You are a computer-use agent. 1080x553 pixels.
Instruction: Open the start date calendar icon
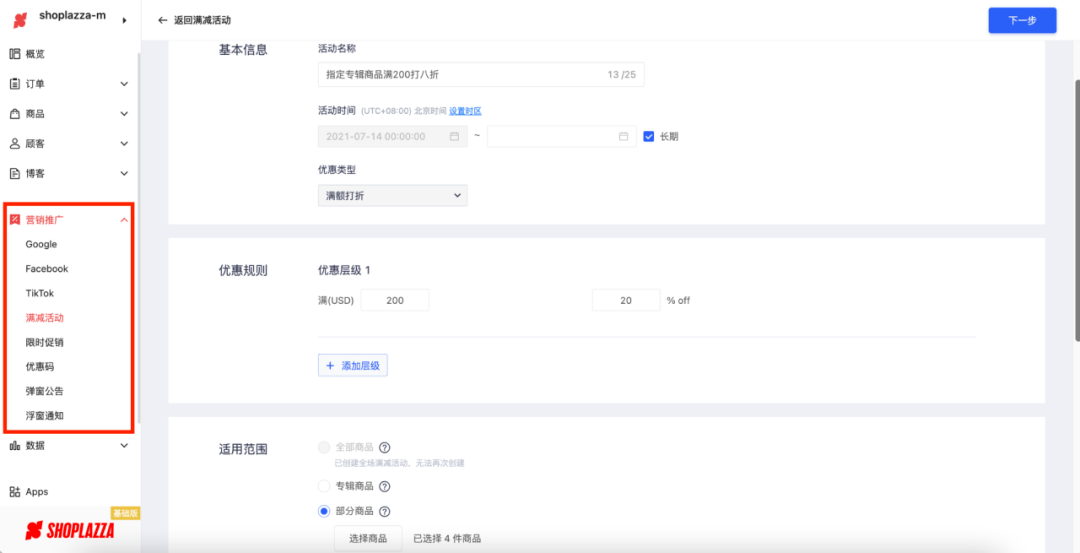click(x=454, y=136)
